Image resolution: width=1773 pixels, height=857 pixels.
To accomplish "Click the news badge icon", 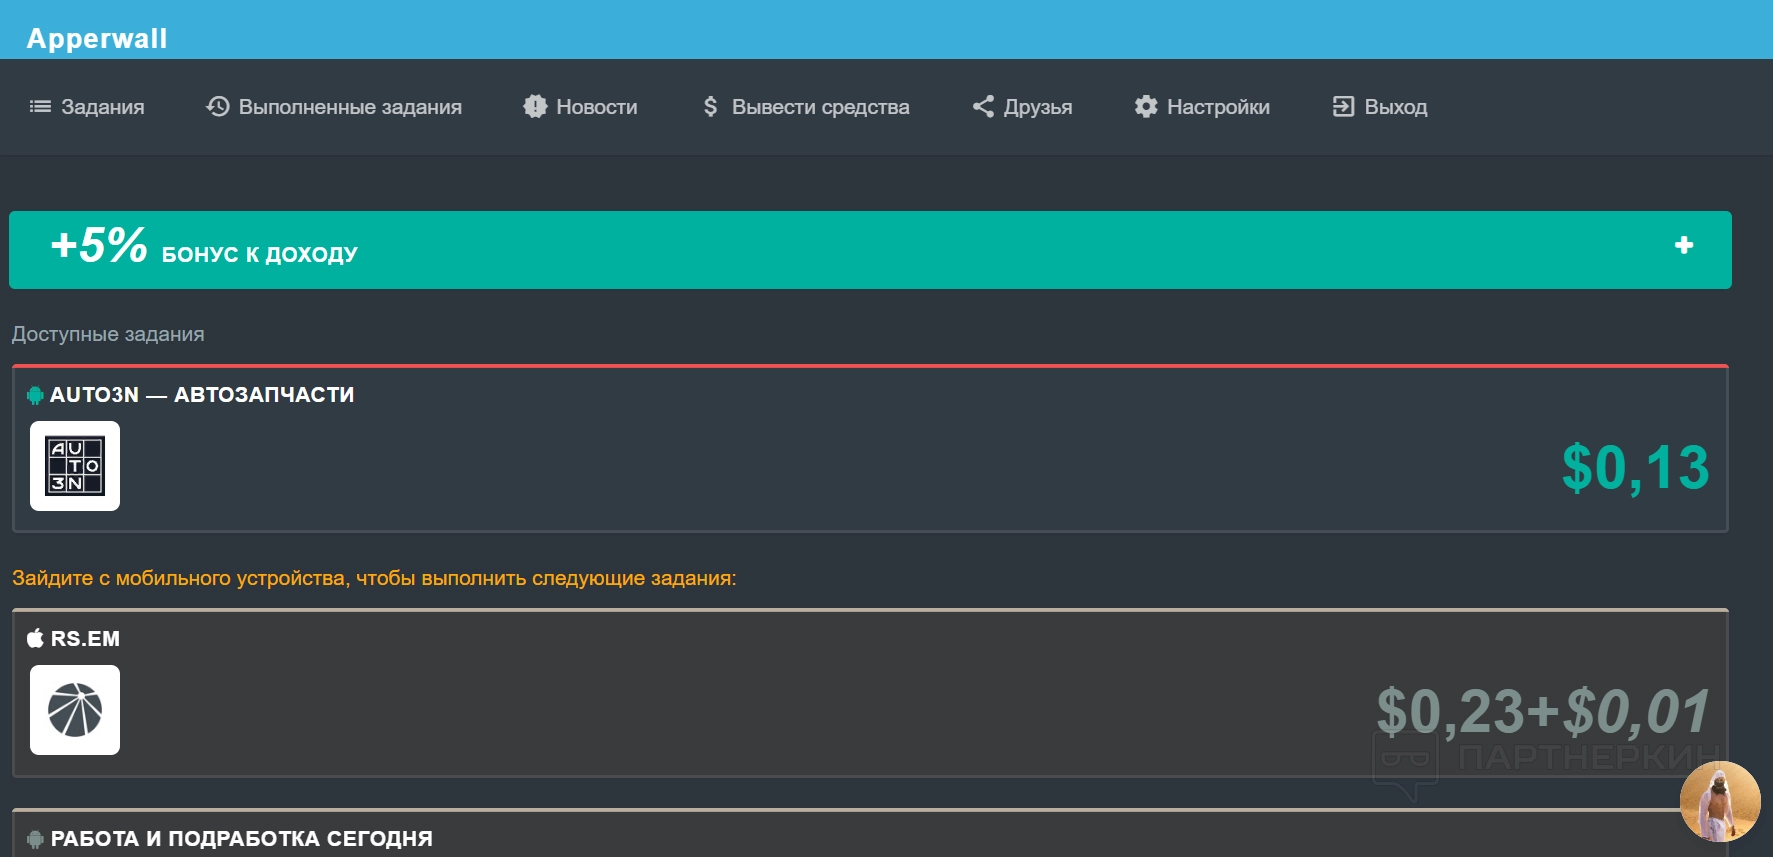I will (535, 106).
